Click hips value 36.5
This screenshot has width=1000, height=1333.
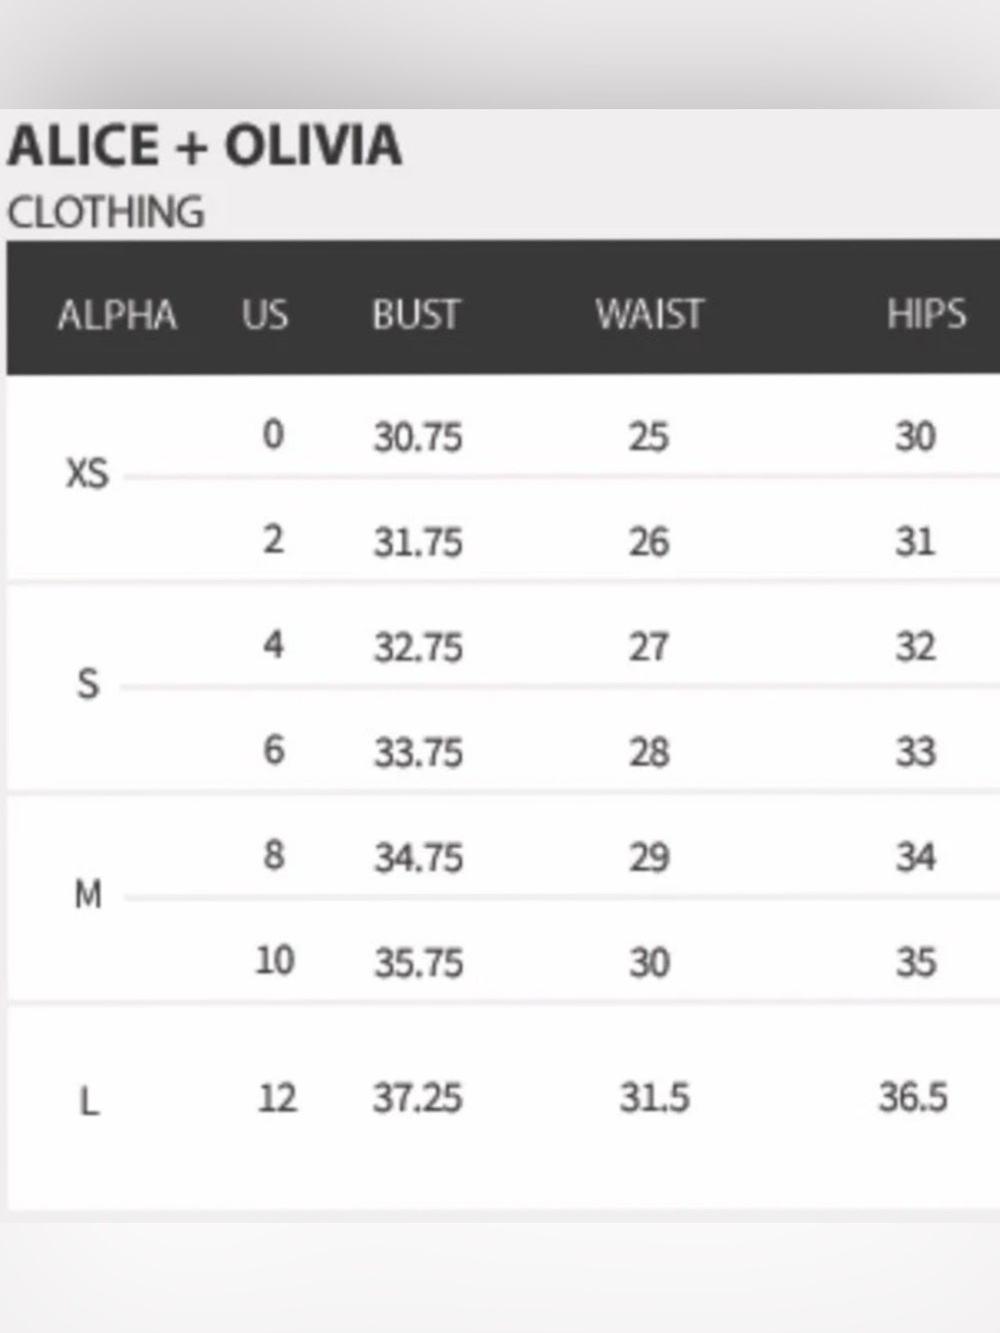(913, 1098)
